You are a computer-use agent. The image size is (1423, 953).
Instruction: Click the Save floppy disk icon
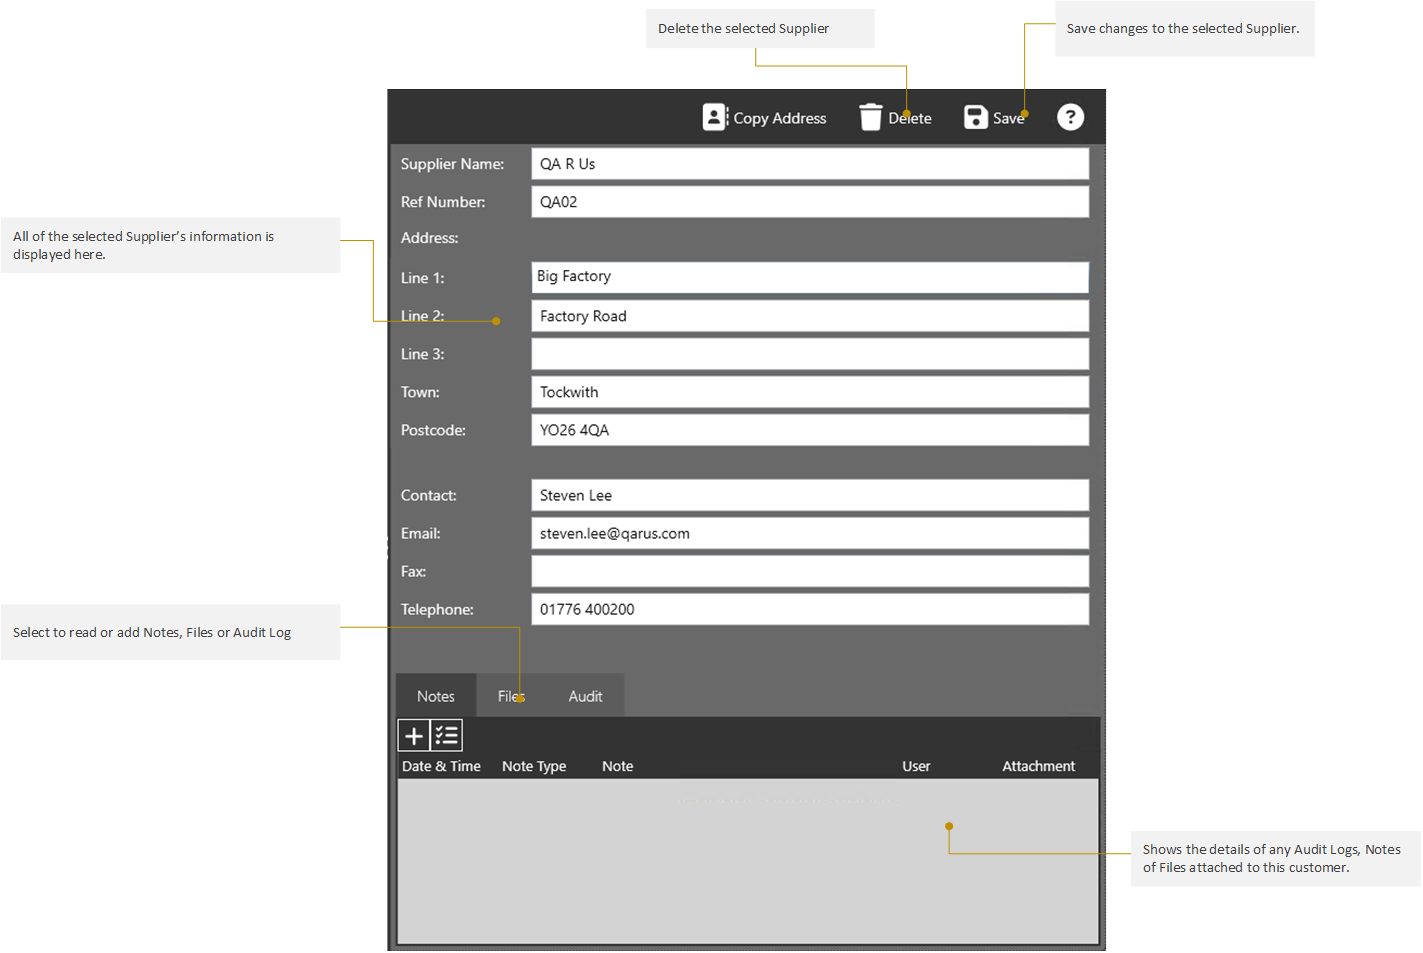pos(976,117)
